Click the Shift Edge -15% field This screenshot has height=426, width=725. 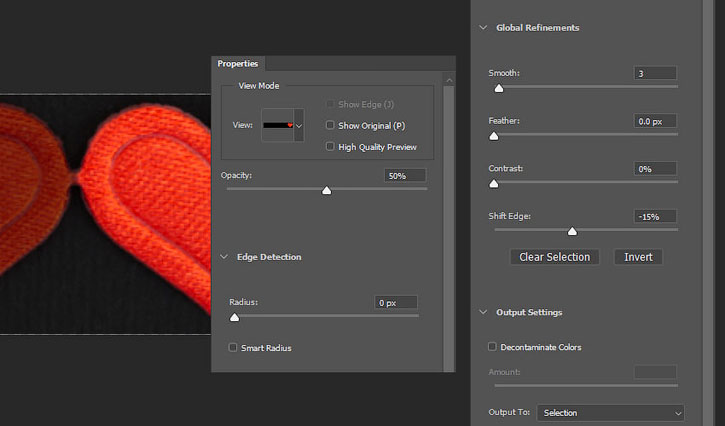[x=655, y=216]
